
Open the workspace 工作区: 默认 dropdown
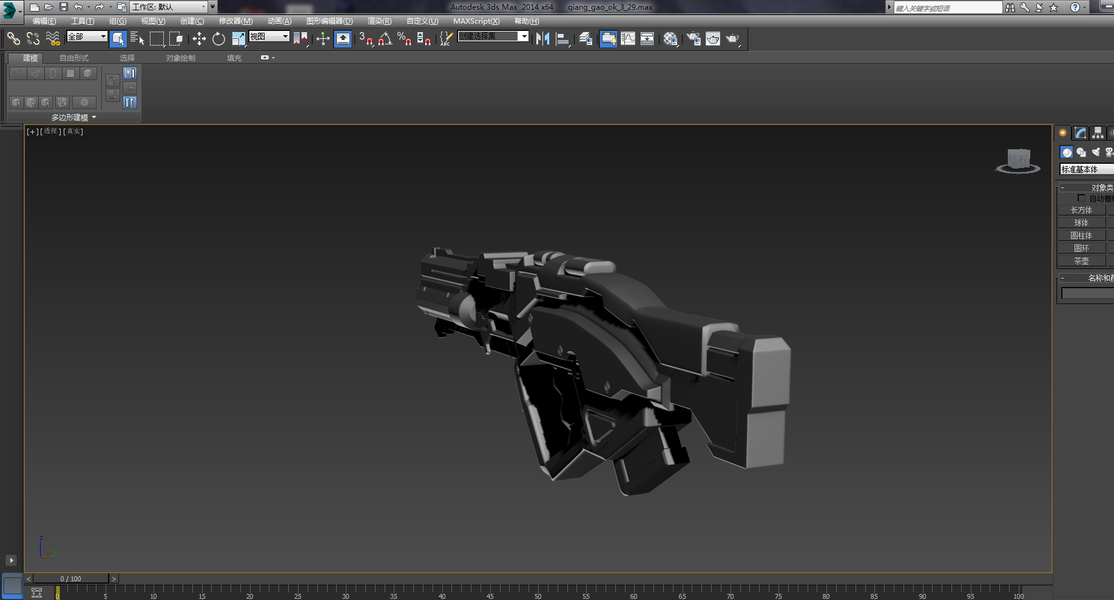(x=168, y=7)
